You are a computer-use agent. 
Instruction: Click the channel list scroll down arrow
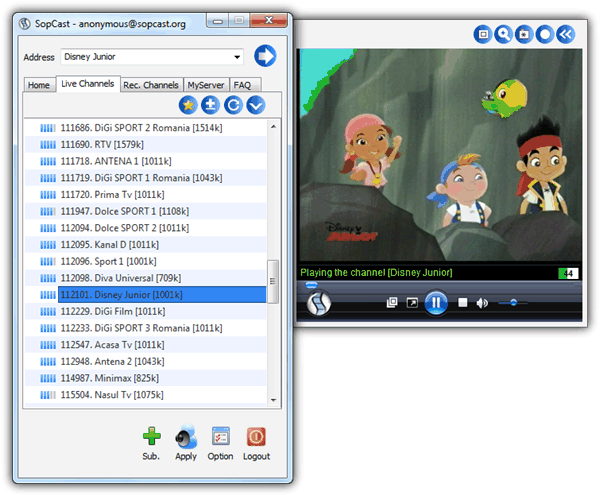coord(273,400)
